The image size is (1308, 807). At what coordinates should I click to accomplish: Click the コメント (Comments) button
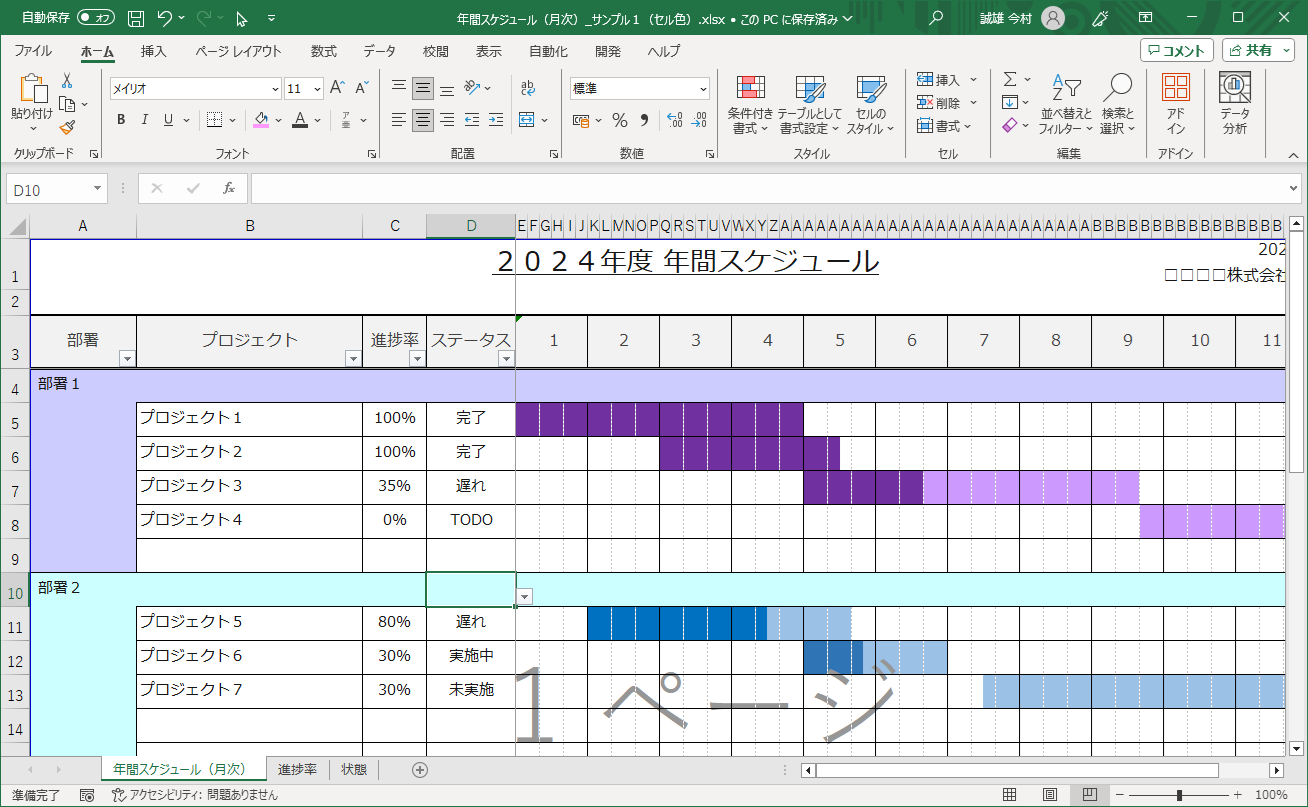[x=1177, y=50]
